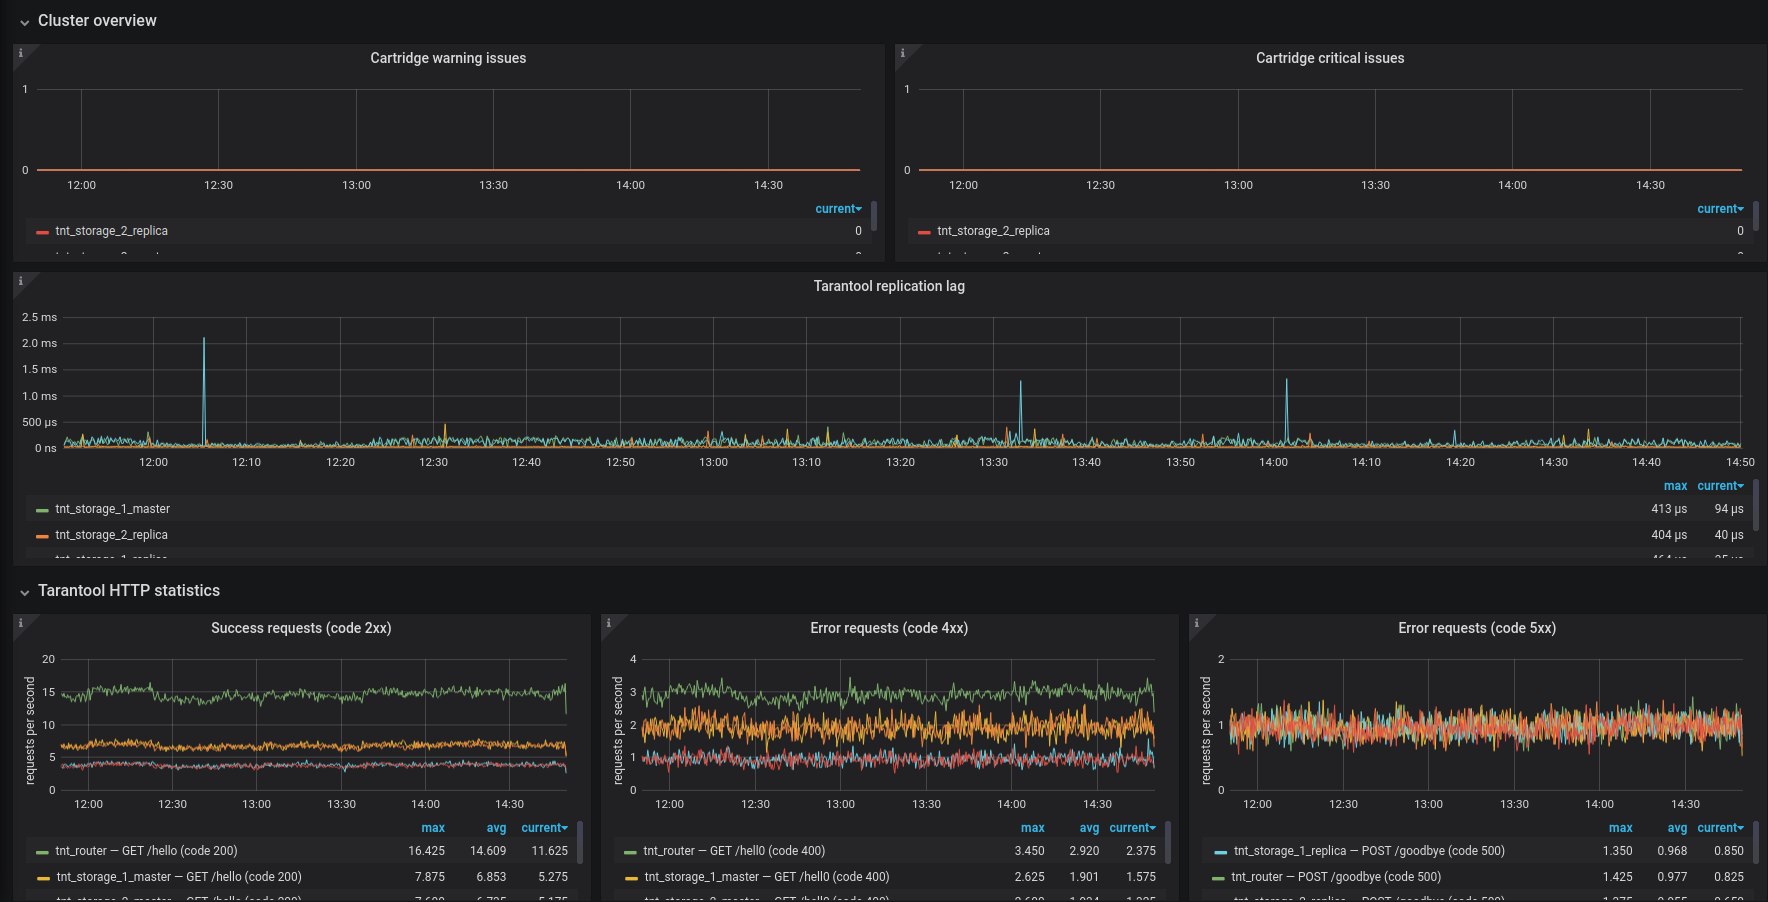Sort 5xx requests legend by max
Viewport: 1768px width, 902px height.
tap(1621, 828)
